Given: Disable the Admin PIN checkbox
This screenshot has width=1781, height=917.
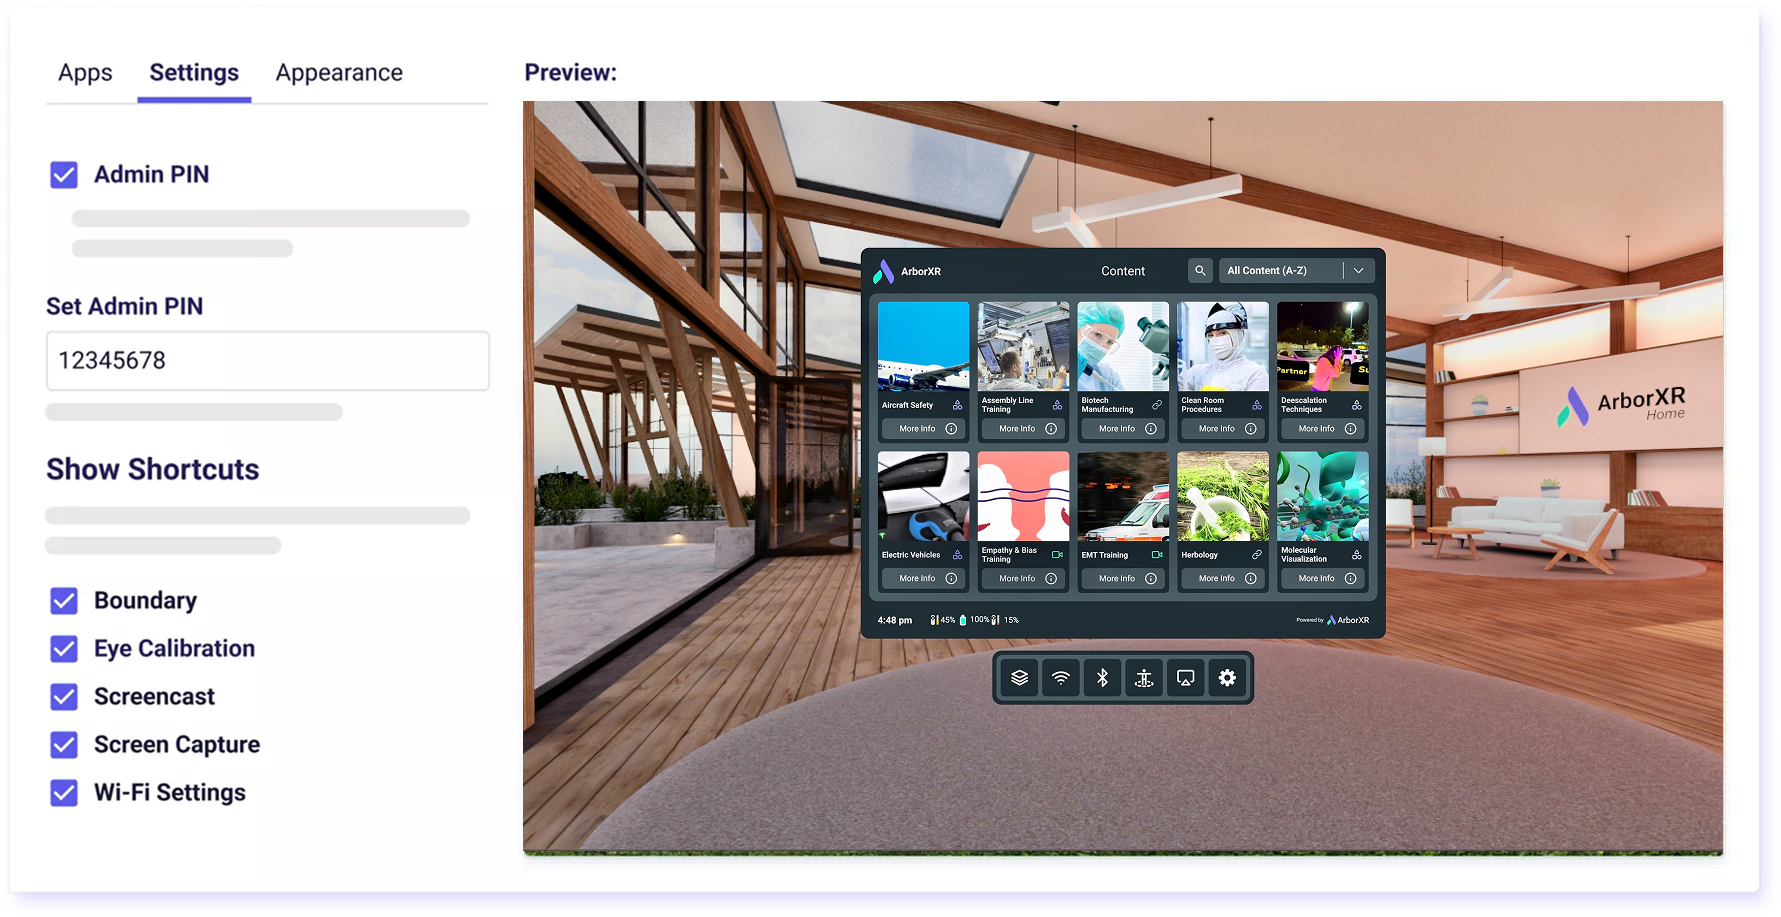Looking at the screenshot, I should pos(64,175).
